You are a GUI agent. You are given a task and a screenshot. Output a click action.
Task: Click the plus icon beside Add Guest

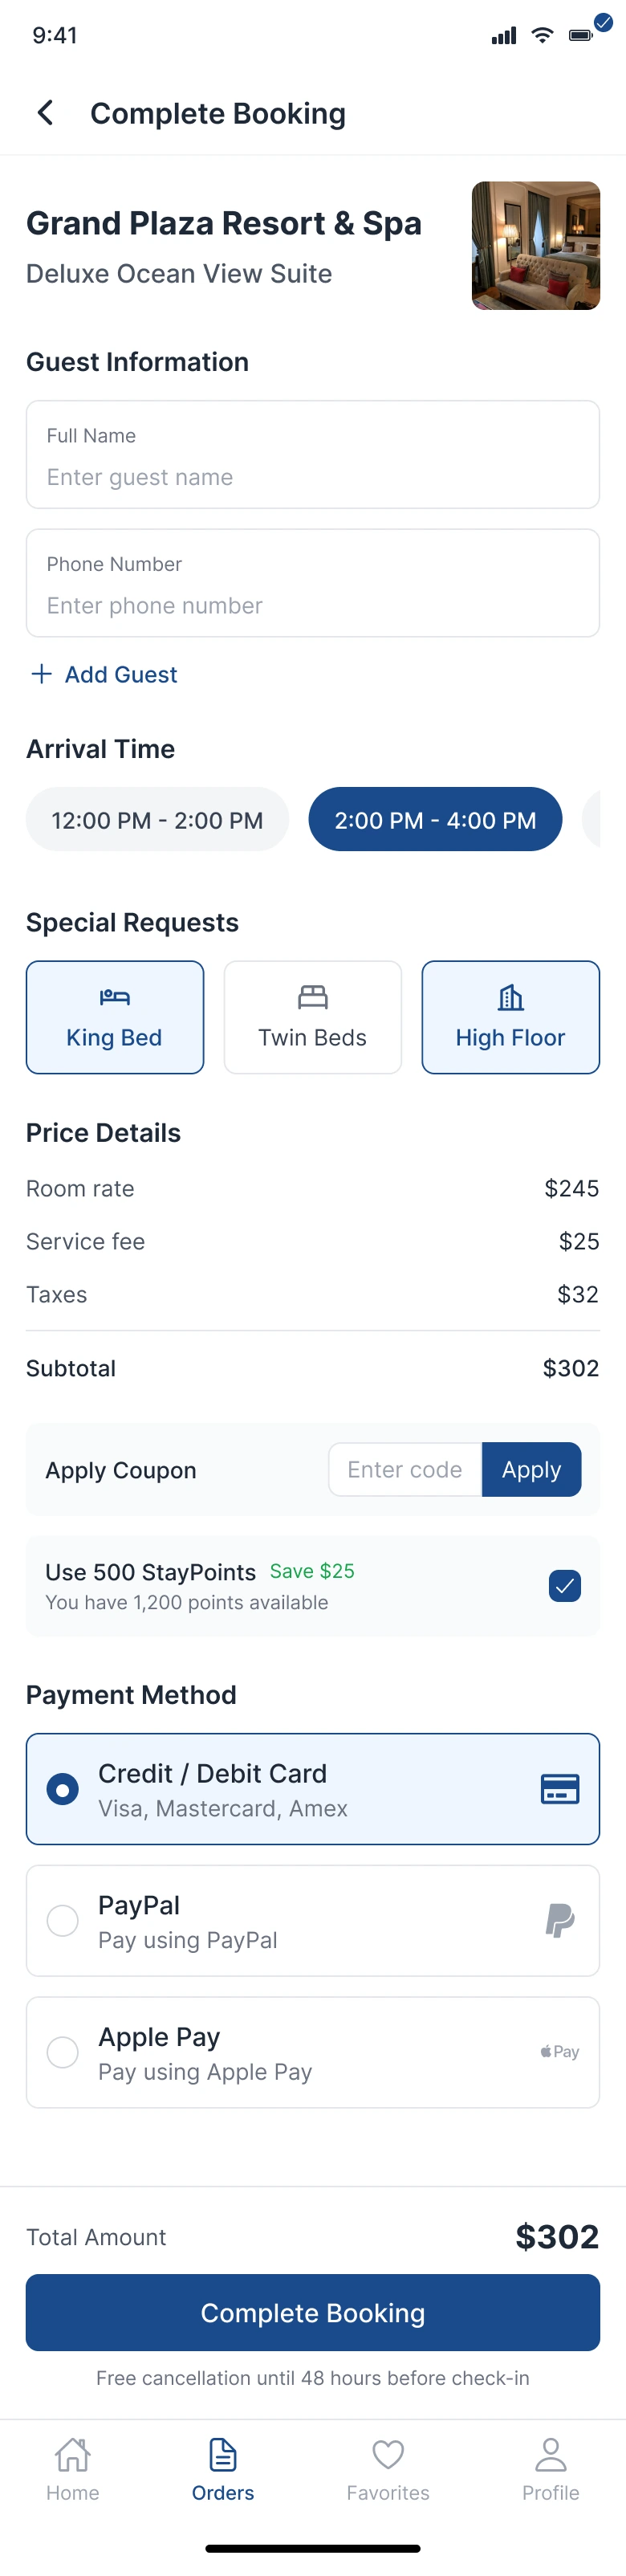[x=42, y=674]
